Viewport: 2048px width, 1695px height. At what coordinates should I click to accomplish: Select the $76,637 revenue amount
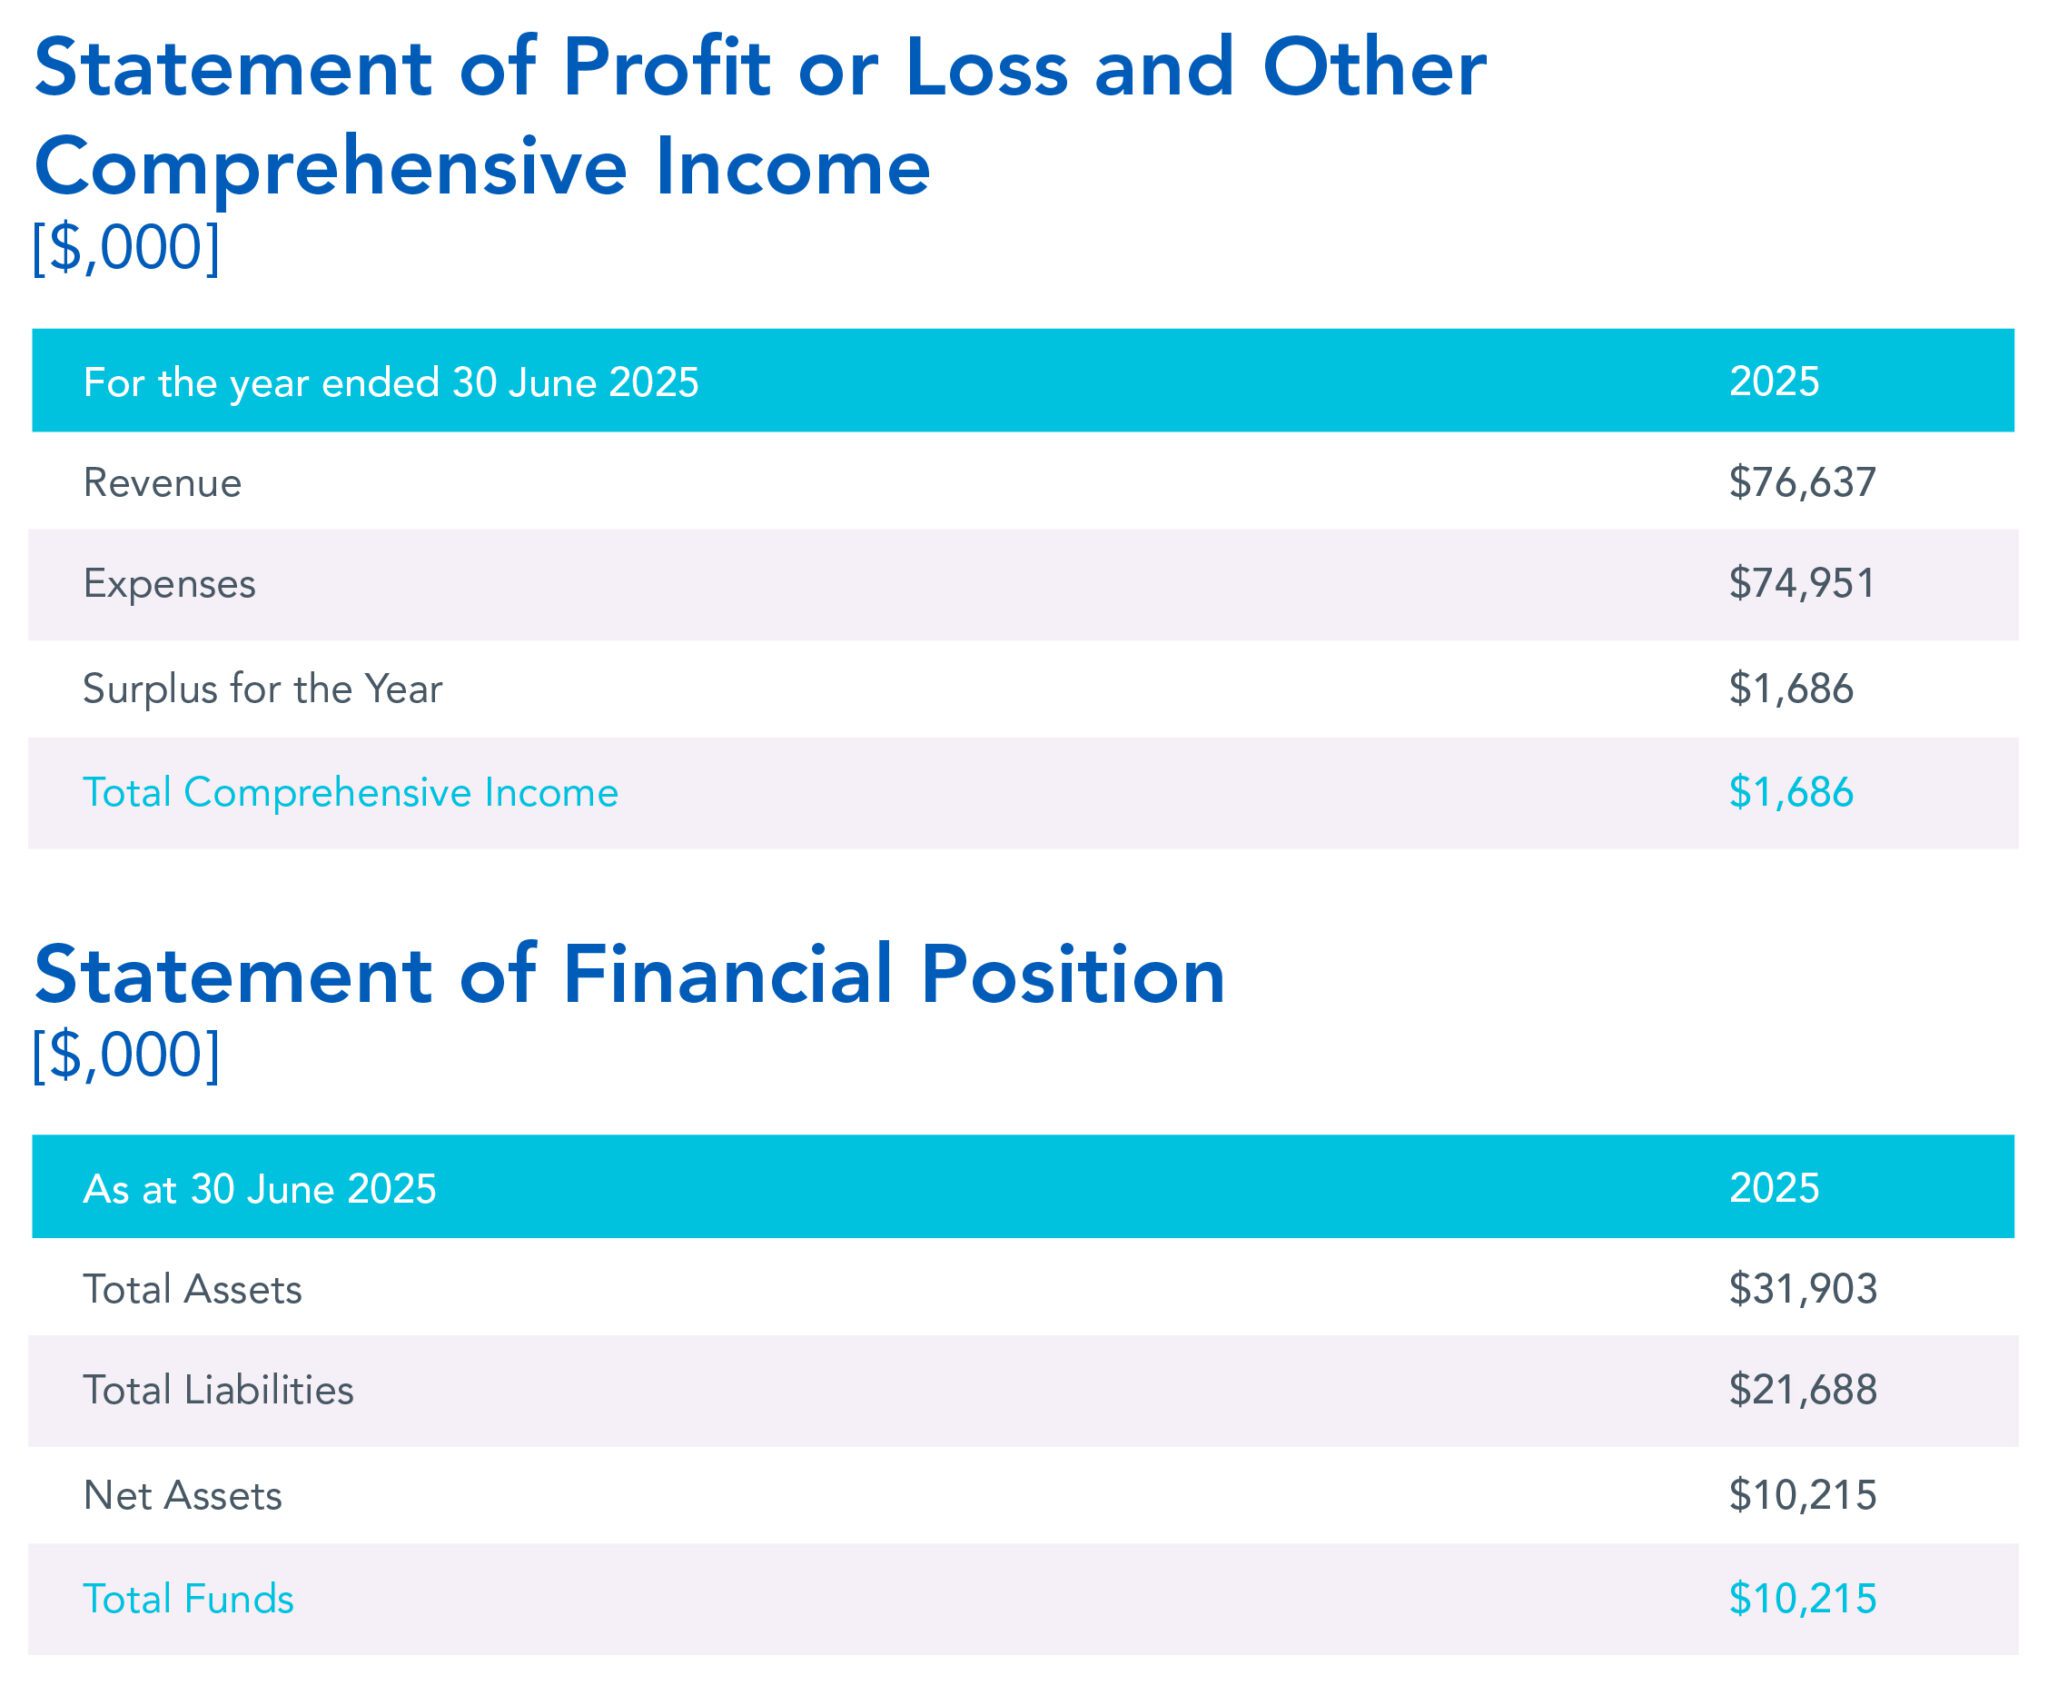[x=1802, y=482]
